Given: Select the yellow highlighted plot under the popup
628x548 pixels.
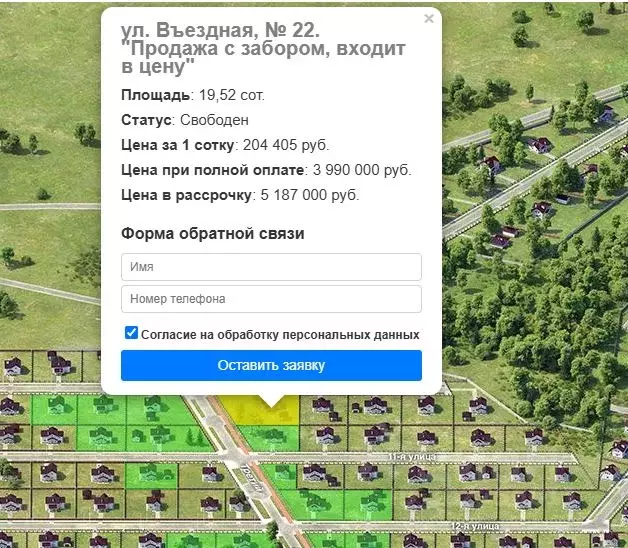Looking at the screenshot, I should coord(250,410).
